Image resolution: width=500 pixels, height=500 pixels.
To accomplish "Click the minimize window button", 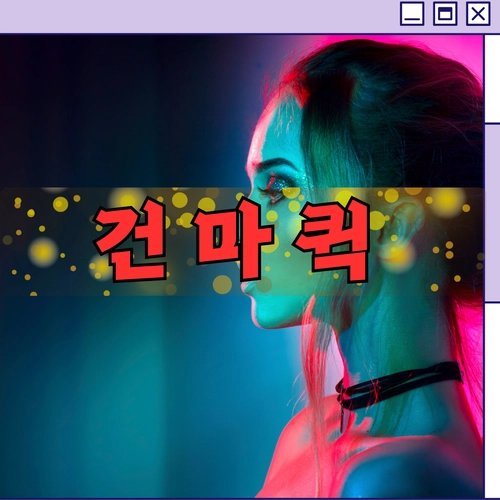I will (x=412, y=14).
